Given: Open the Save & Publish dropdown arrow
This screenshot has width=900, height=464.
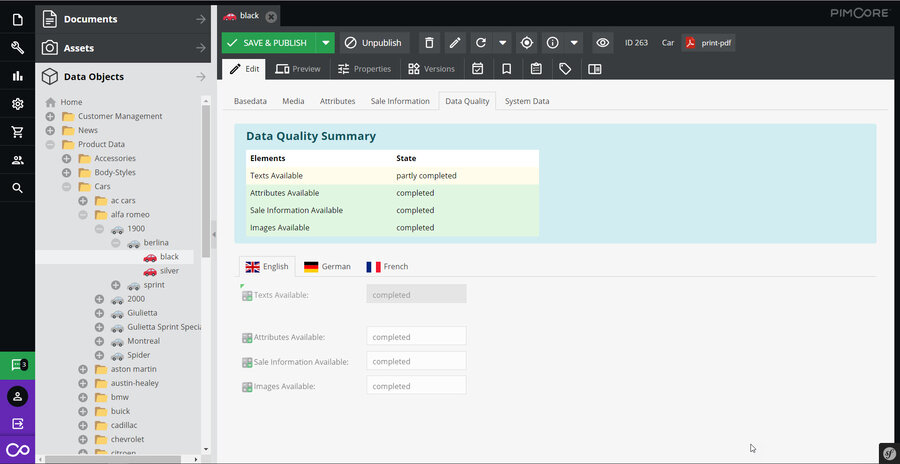Looking at the screenshot, I should click(325, 43).
